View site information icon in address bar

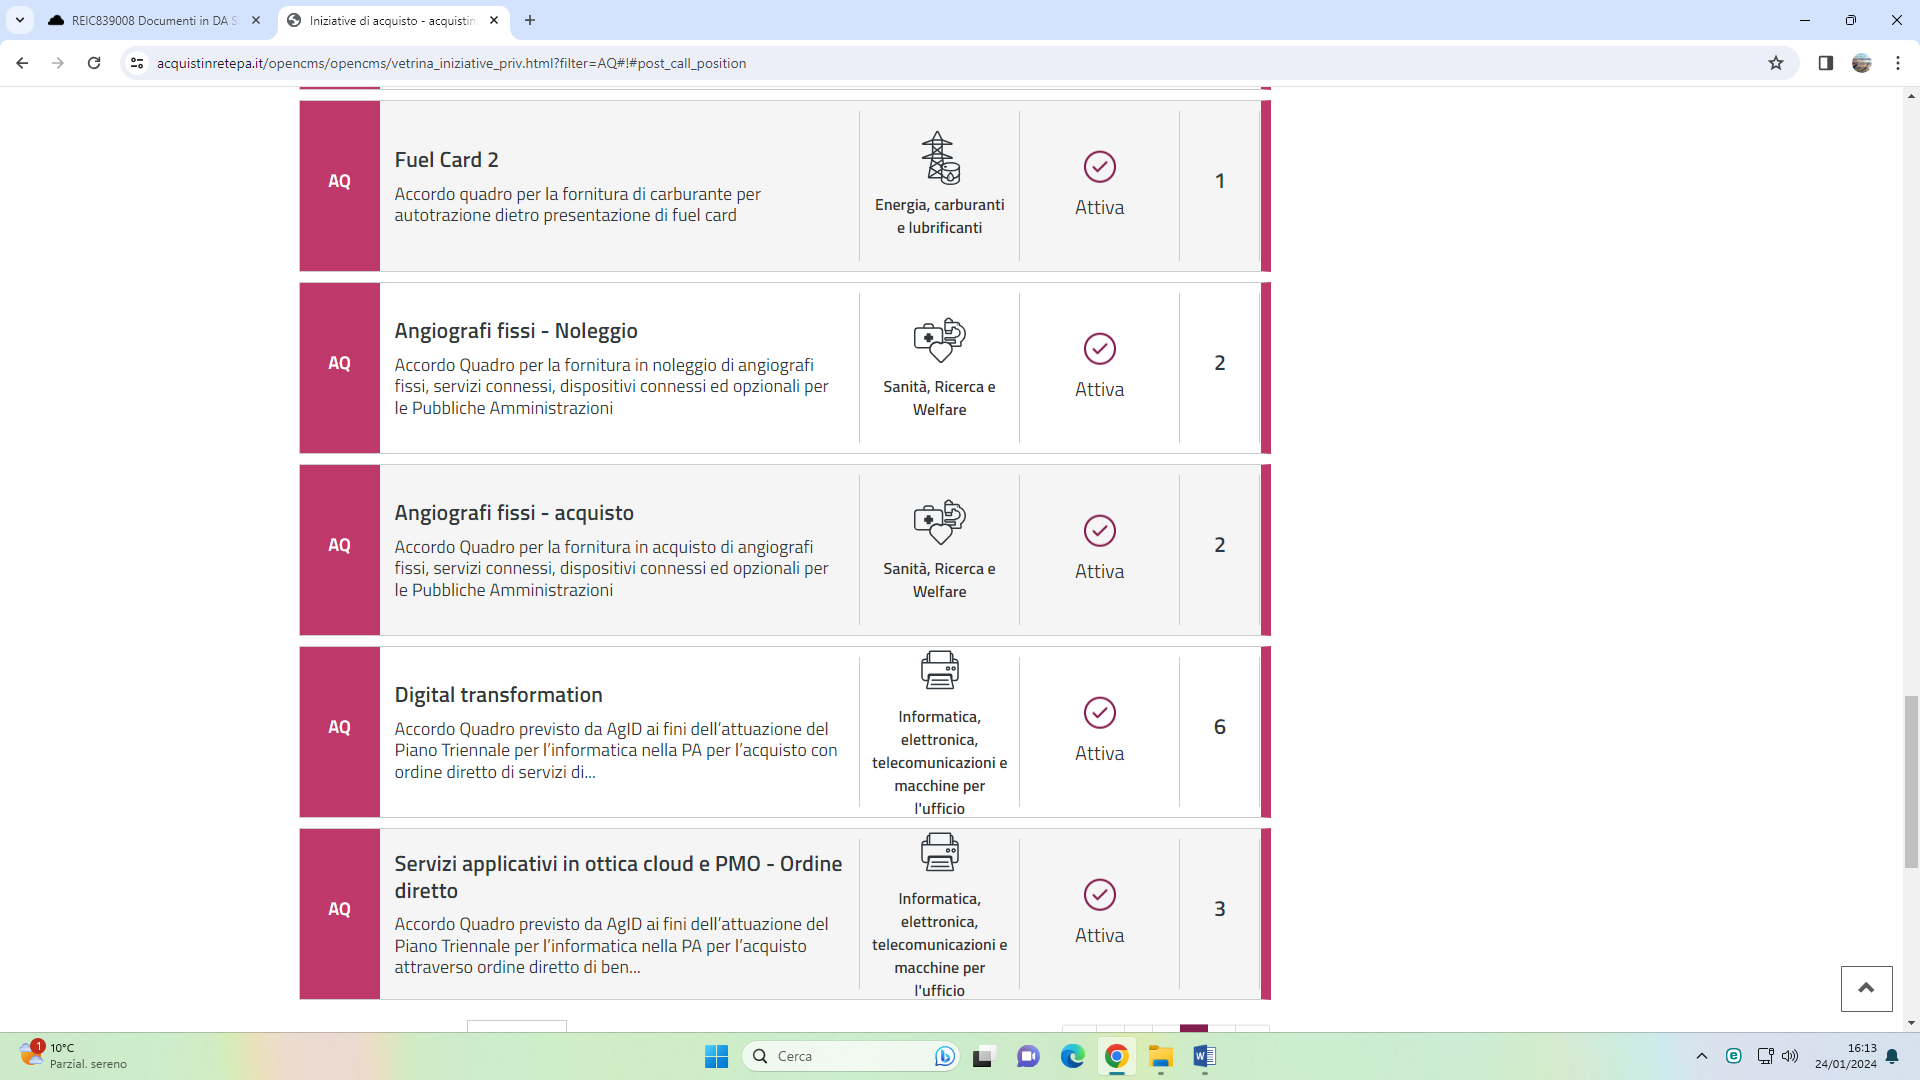137,63
